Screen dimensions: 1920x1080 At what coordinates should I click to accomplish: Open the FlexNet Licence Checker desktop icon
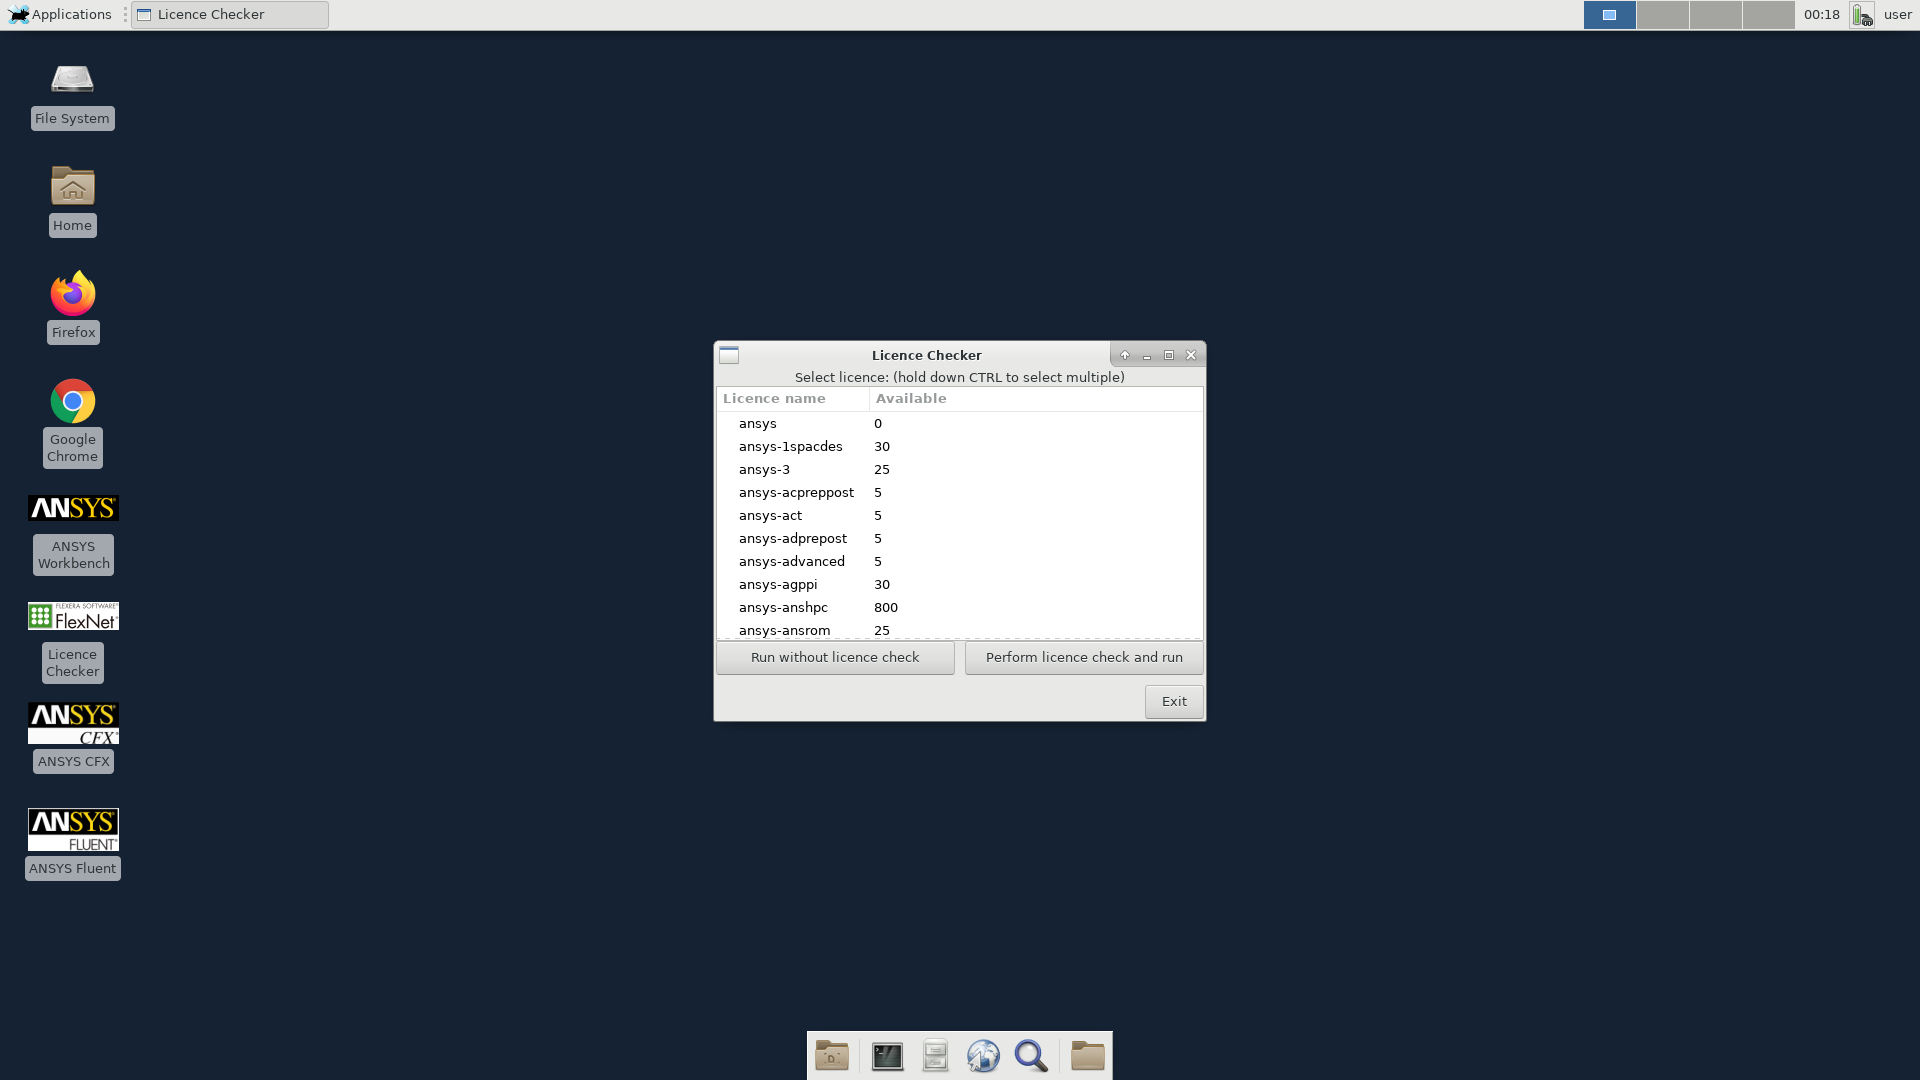point(73,617)
